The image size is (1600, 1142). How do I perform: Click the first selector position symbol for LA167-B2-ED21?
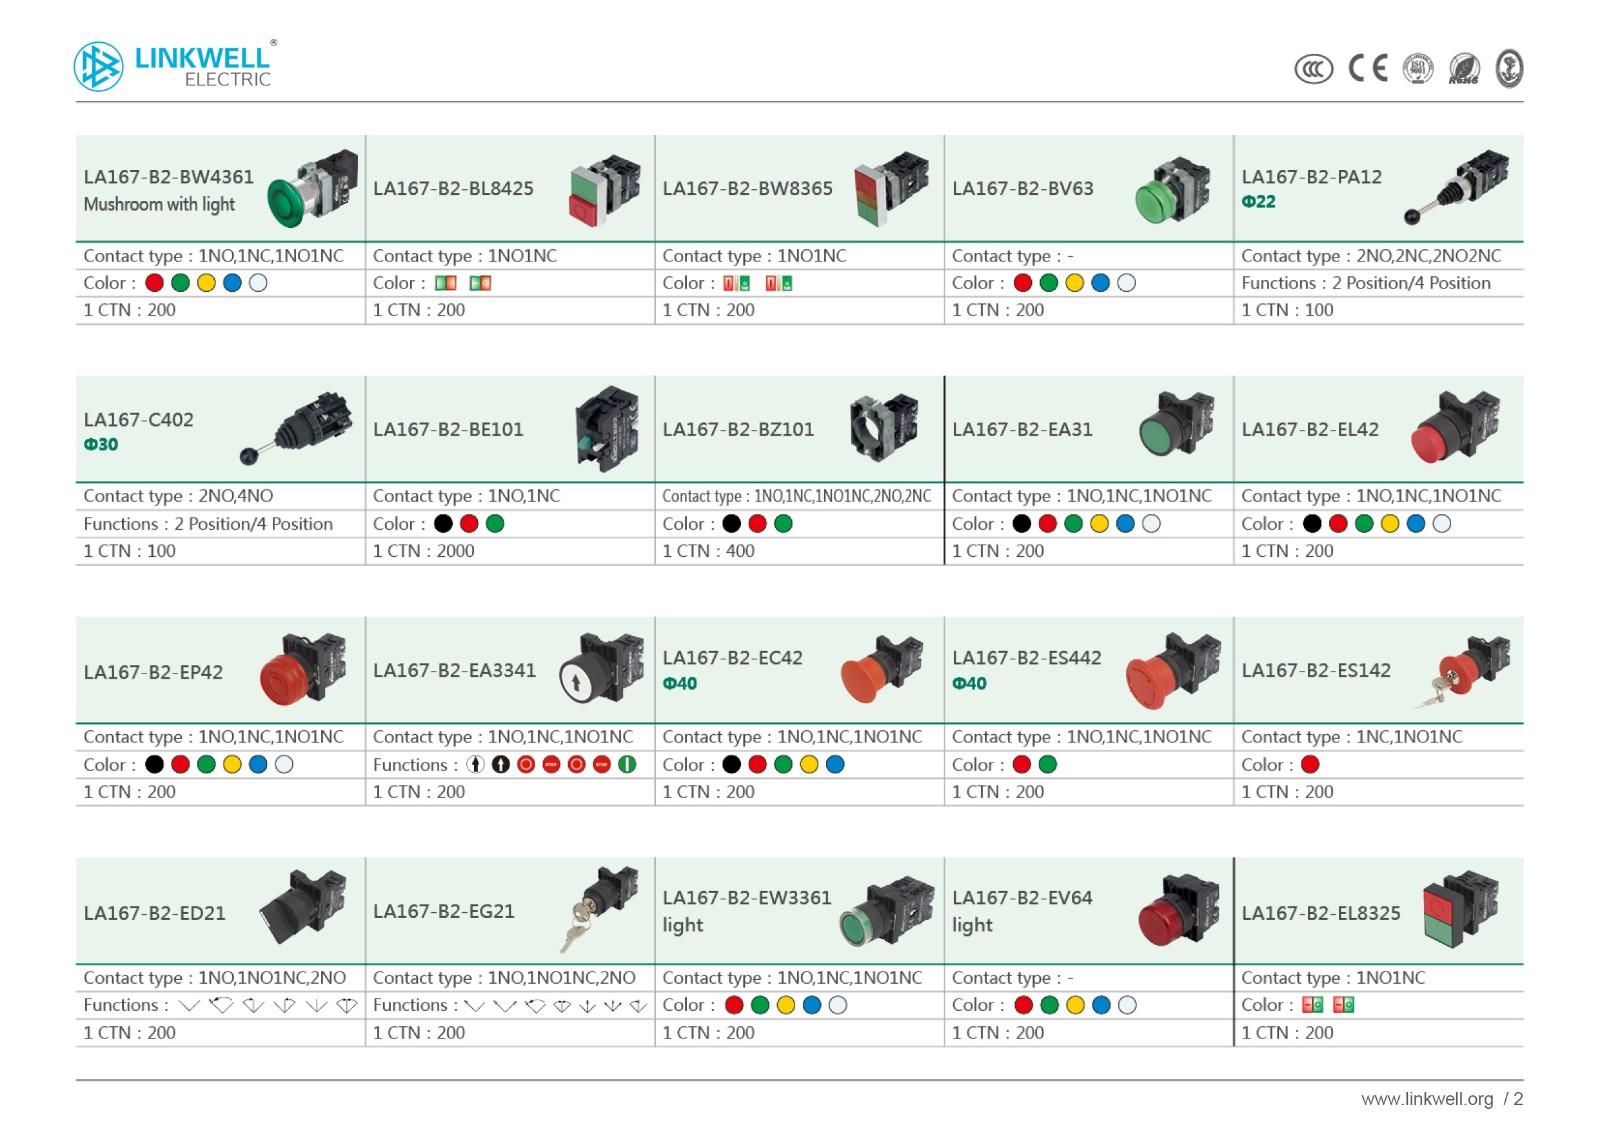pyautogui.click(x=189, y=1006)
